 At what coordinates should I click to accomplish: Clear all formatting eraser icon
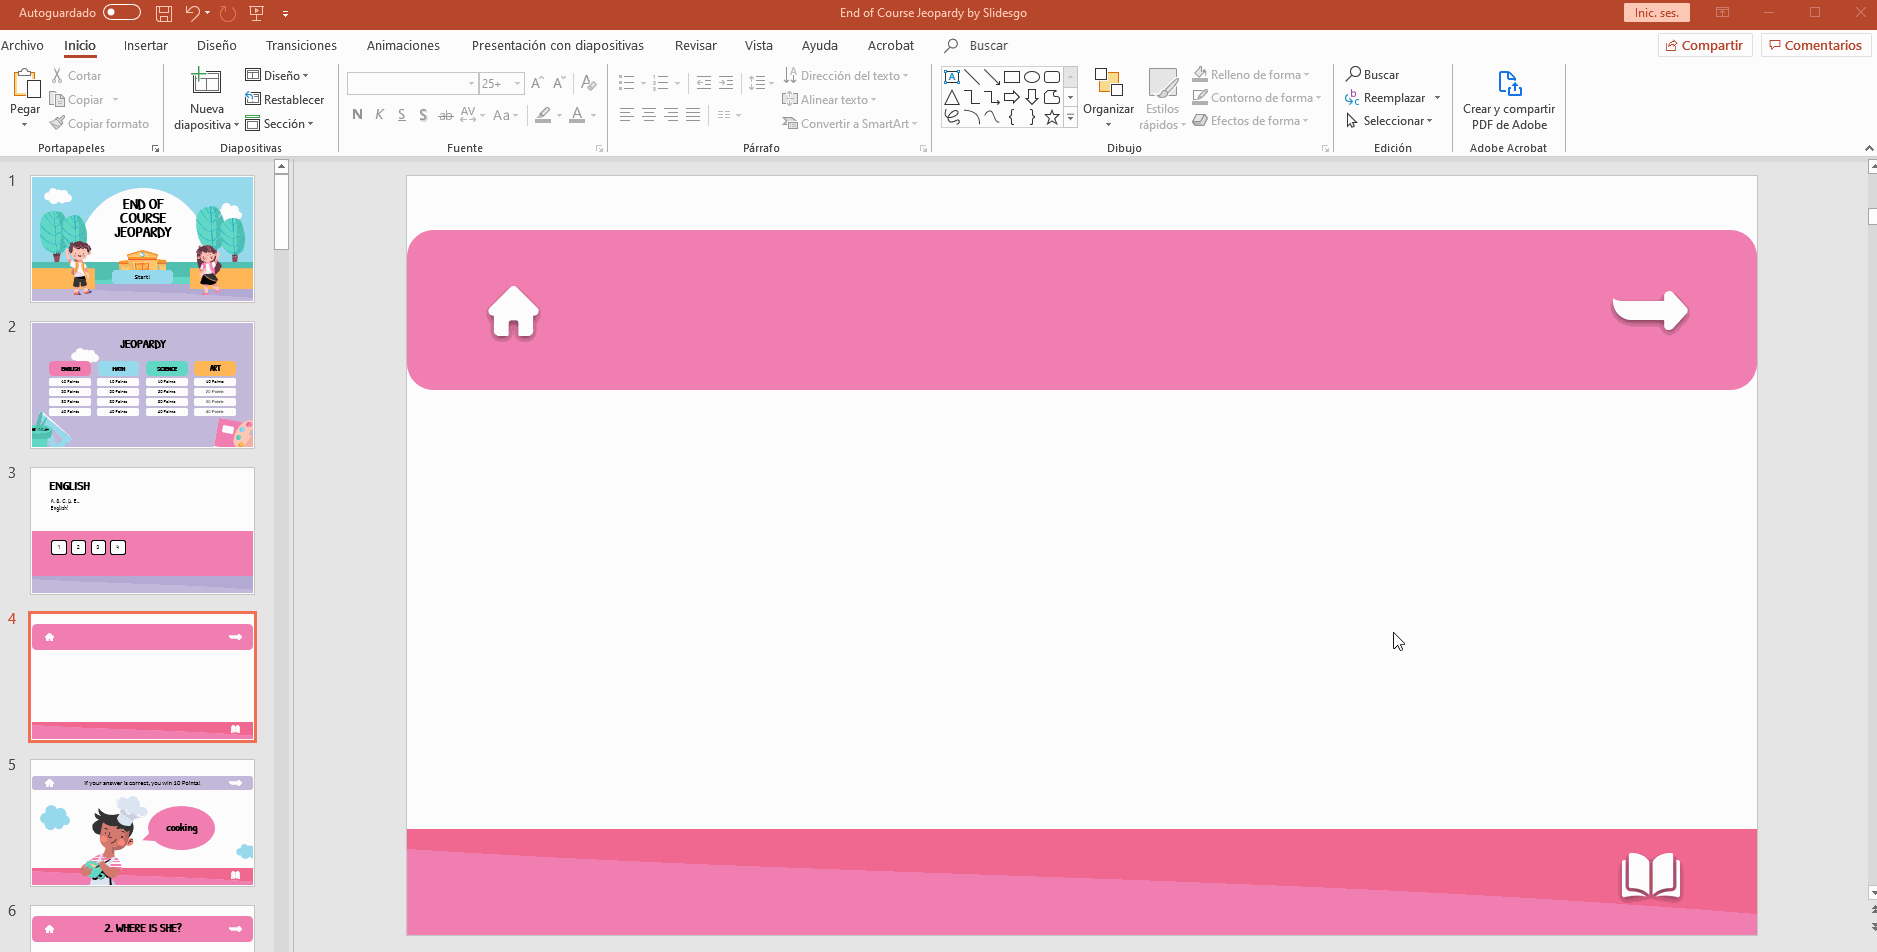tap(589, 84)
